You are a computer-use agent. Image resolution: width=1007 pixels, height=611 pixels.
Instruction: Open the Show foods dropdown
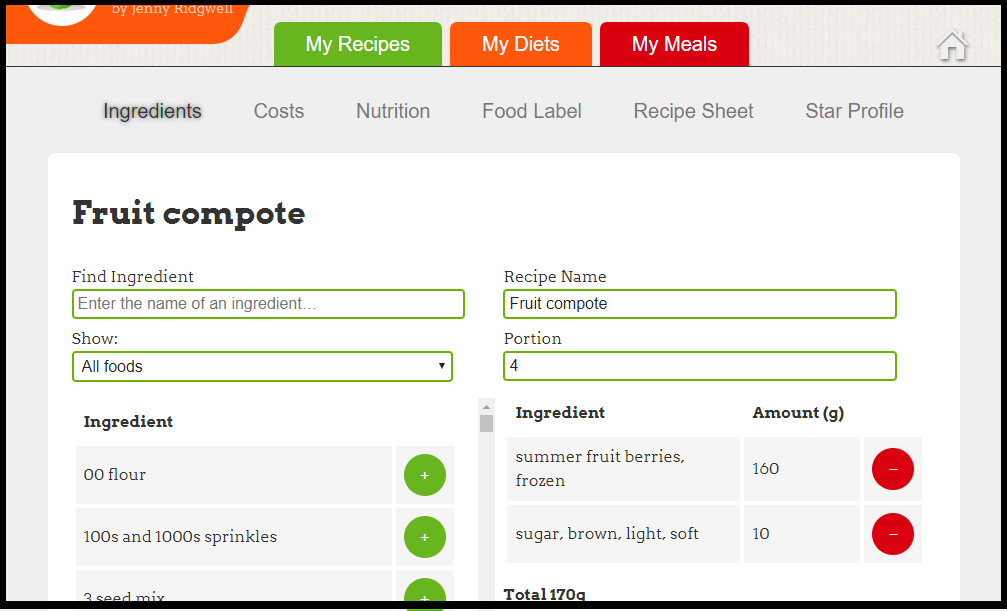click(262, 366)
